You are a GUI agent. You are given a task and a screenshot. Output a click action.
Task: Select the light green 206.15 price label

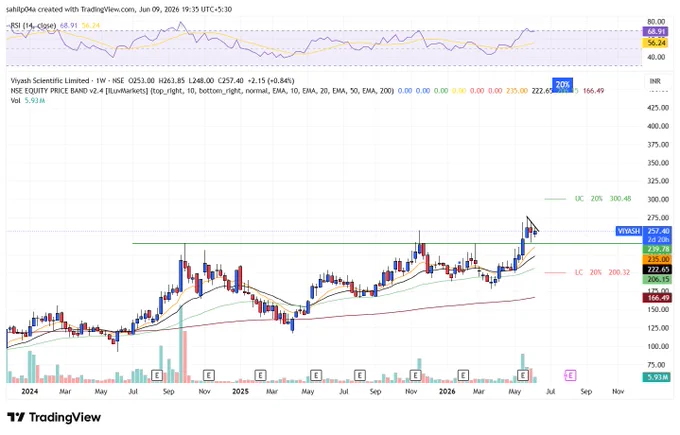click(658, 280)
